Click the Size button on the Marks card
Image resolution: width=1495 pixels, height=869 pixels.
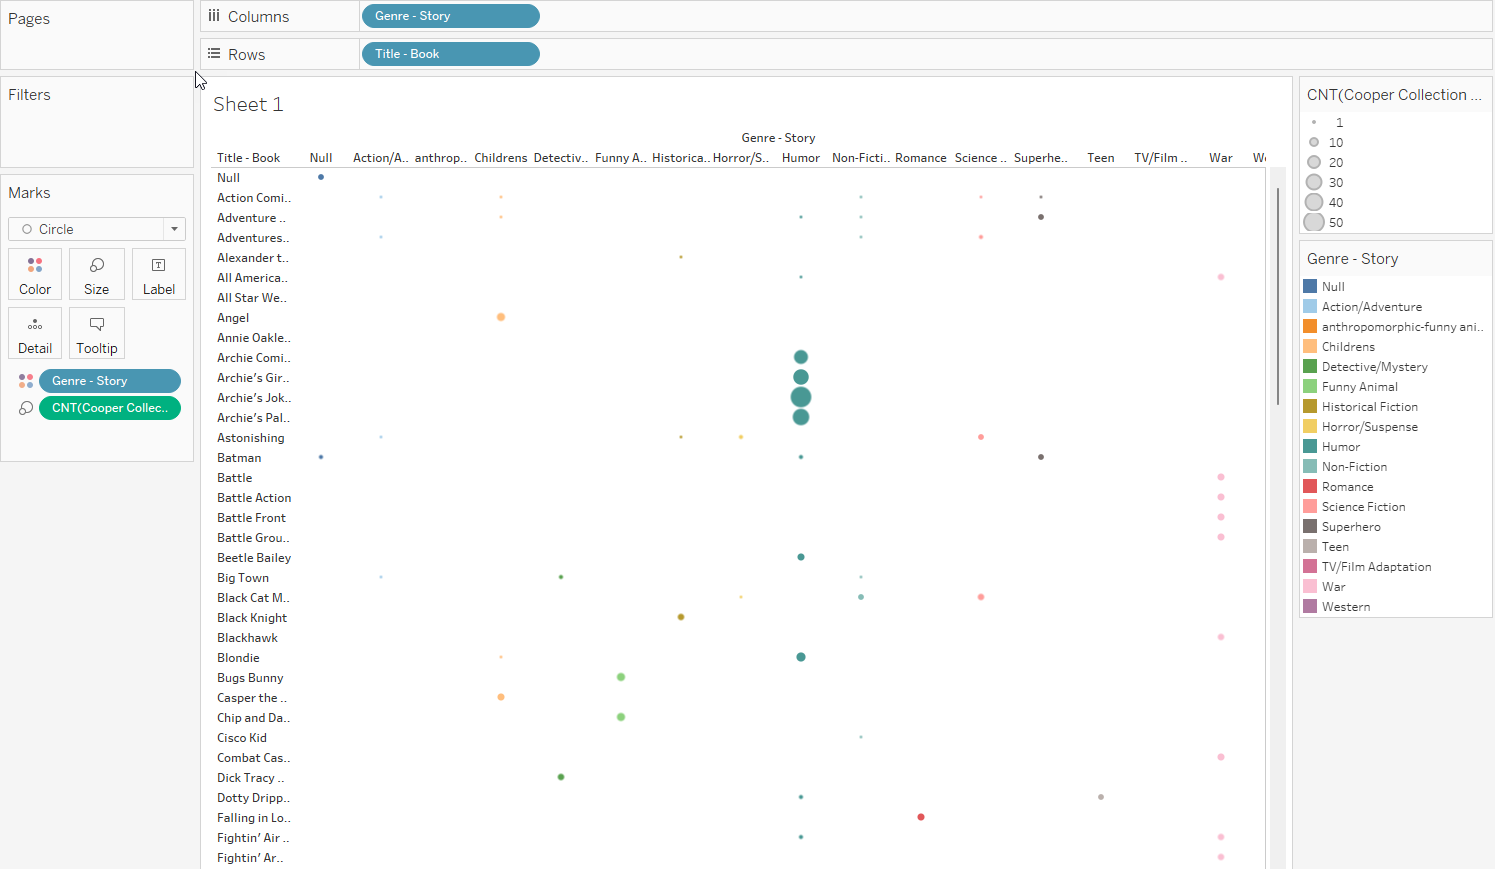(96, 273)
